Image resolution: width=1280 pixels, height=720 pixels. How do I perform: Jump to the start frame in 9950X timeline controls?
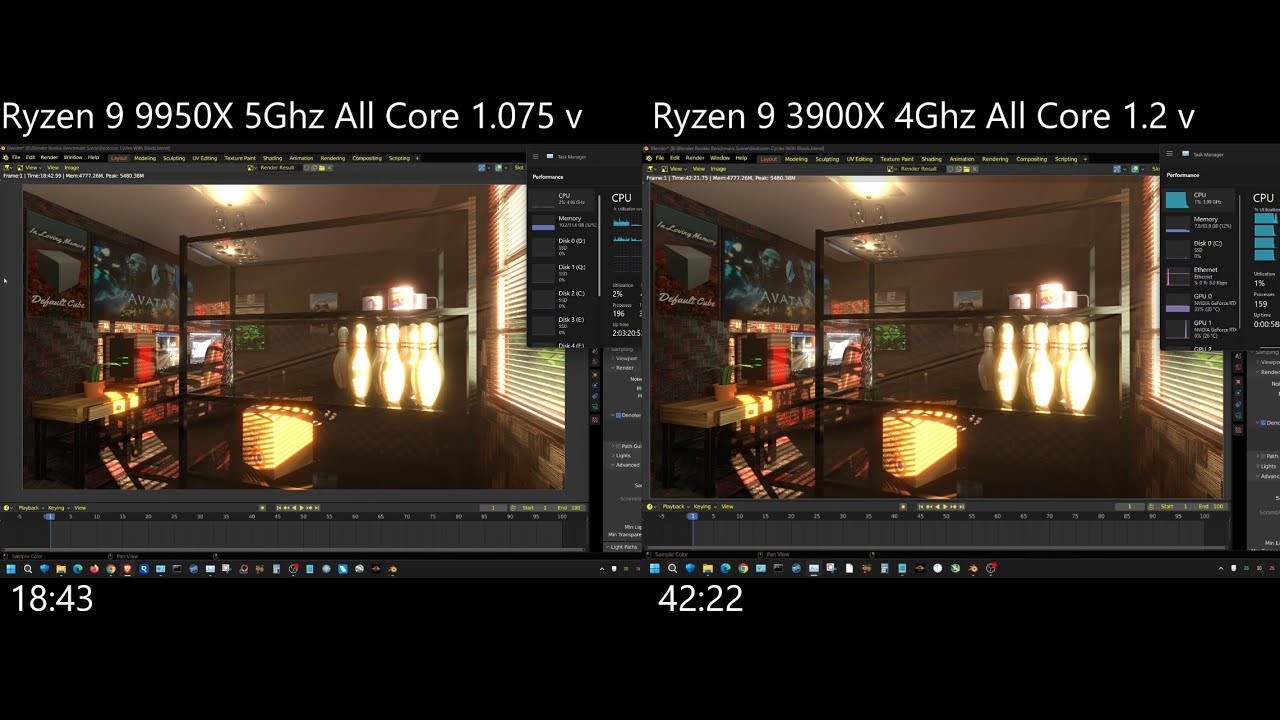[278, 508]
